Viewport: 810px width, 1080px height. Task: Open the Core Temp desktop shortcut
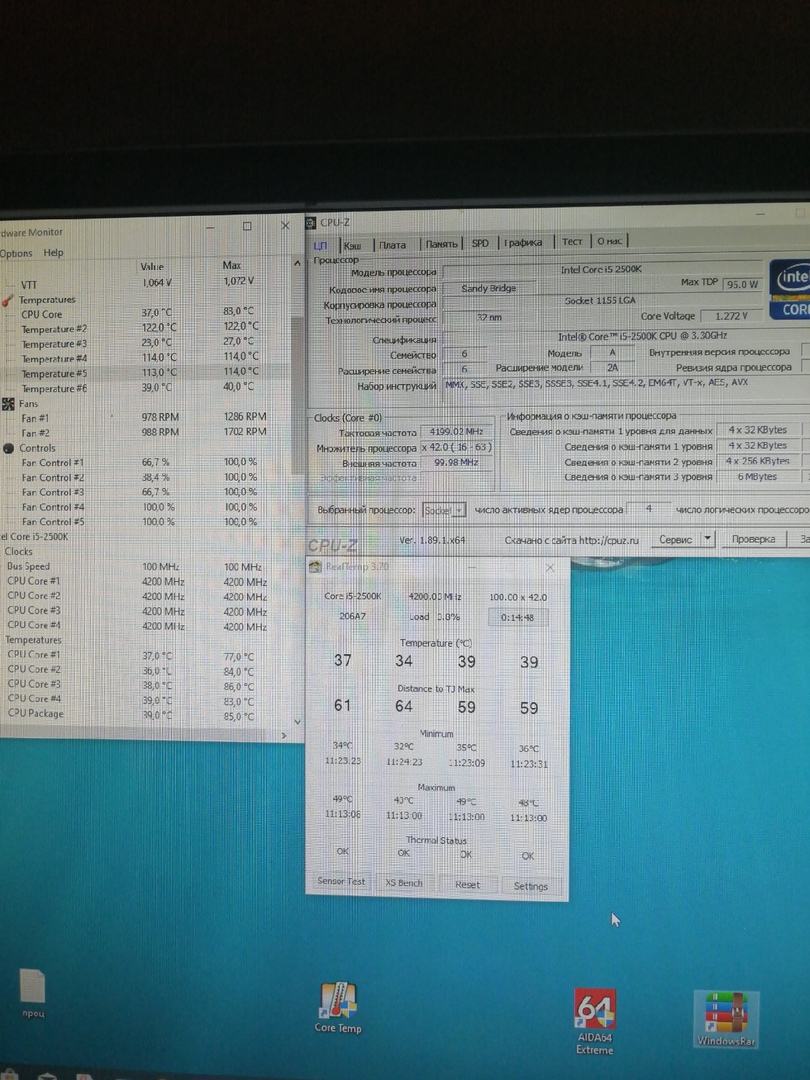pyautogui.click(x=338, y=1008)
